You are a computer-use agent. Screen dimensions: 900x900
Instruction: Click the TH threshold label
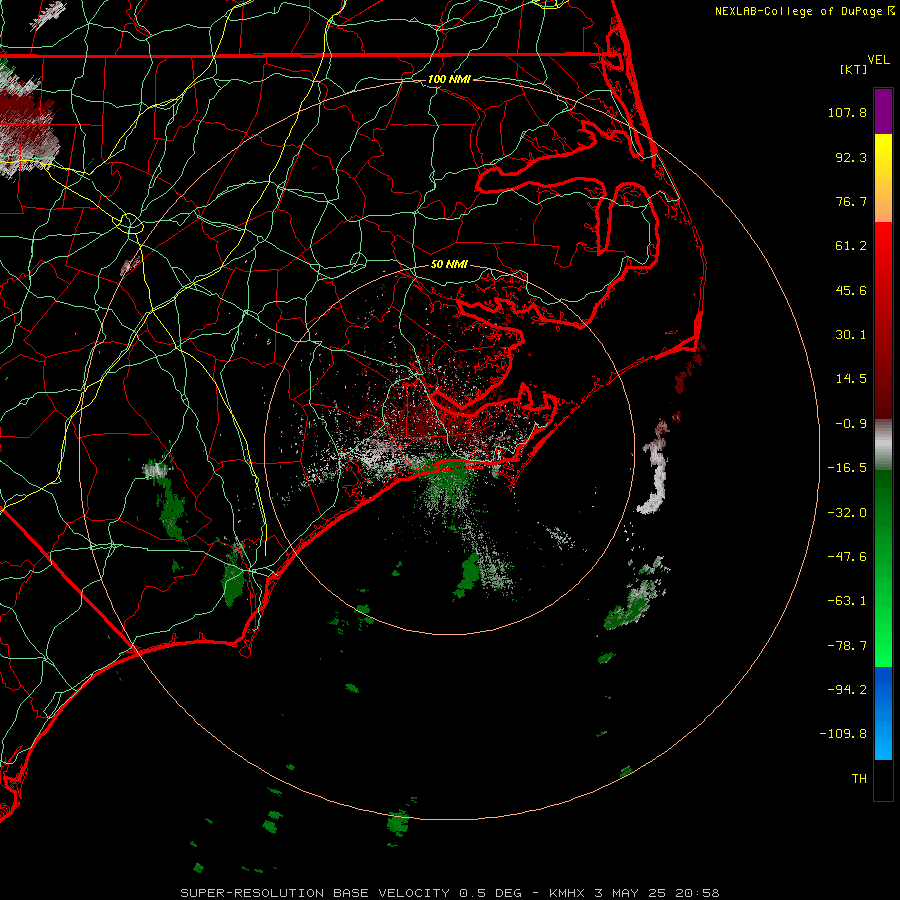coord(859,778)
